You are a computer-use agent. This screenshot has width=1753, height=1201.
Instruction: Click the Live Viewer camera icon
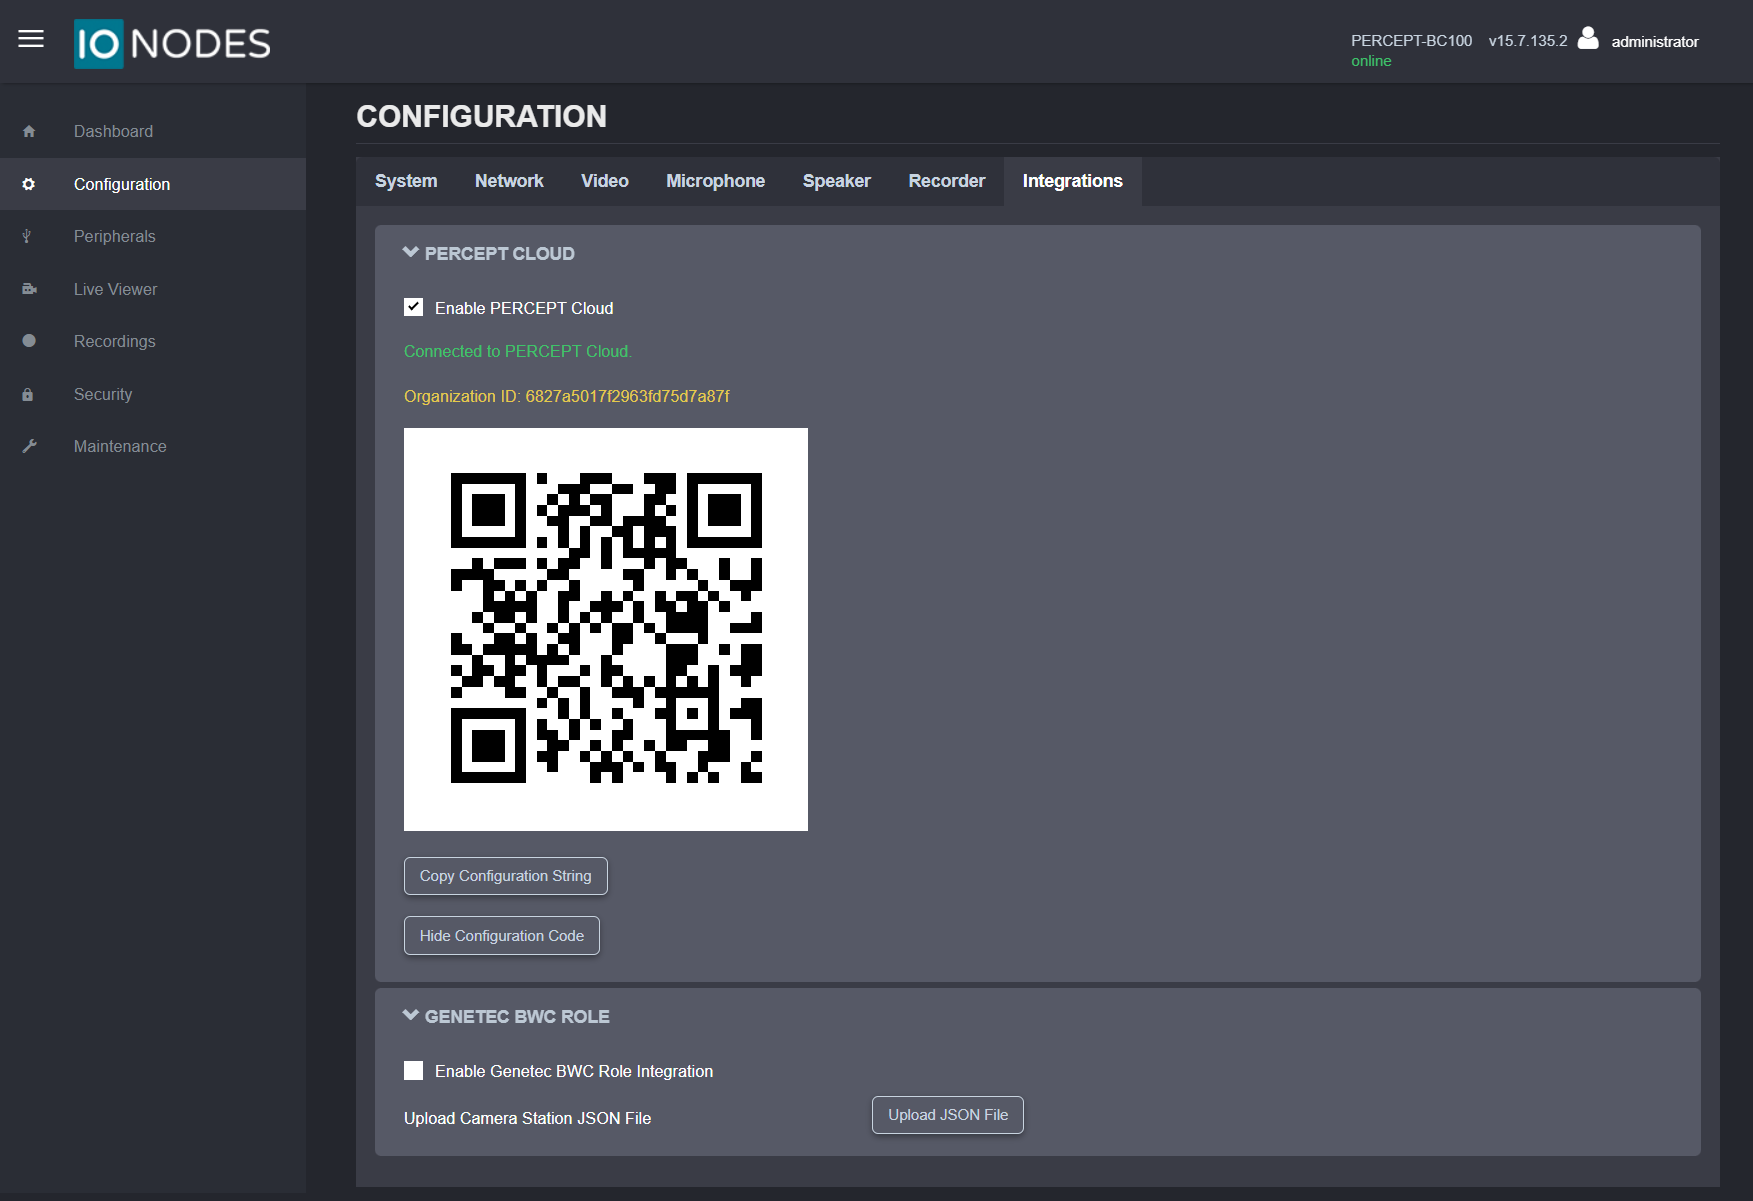coord(29,289)
